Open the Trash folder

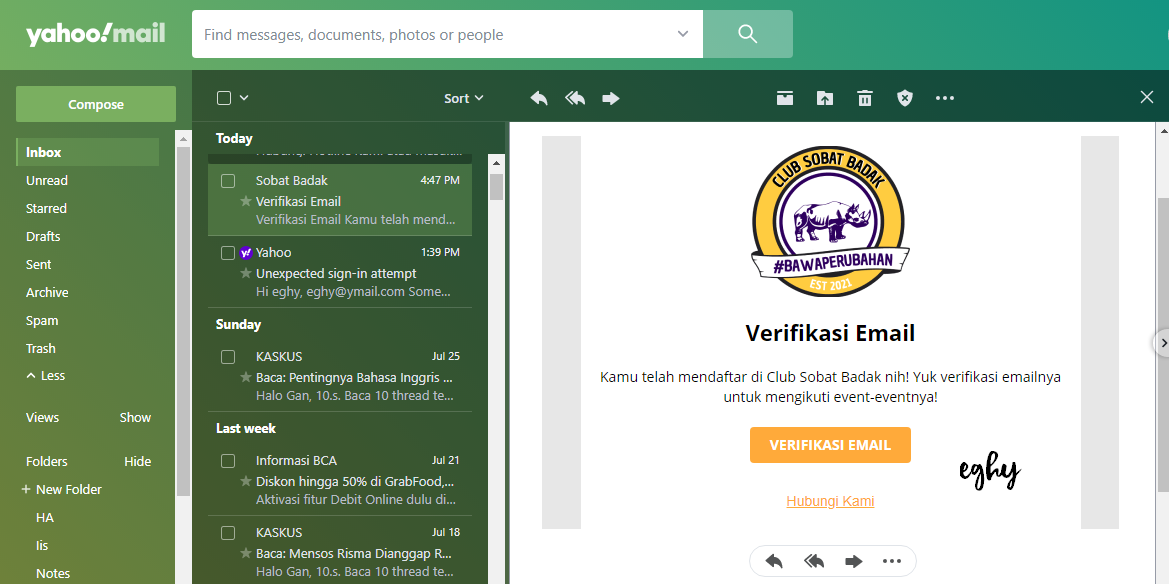[x=40, y=348]
